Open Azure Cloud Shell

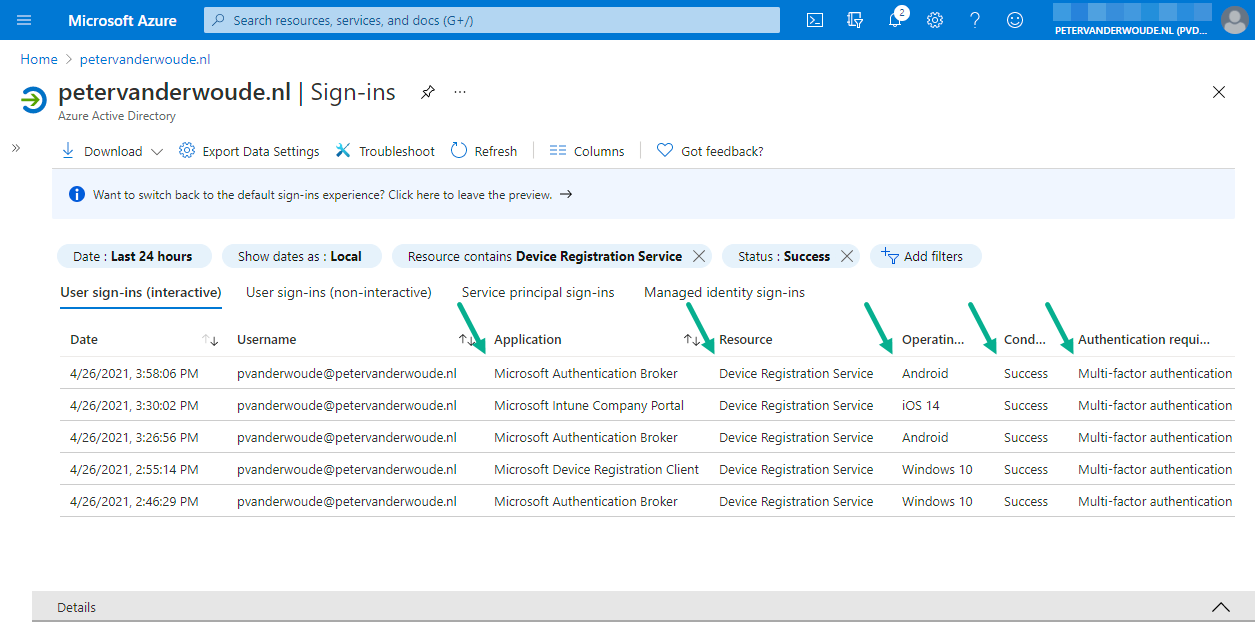click(x=814, y=19)
